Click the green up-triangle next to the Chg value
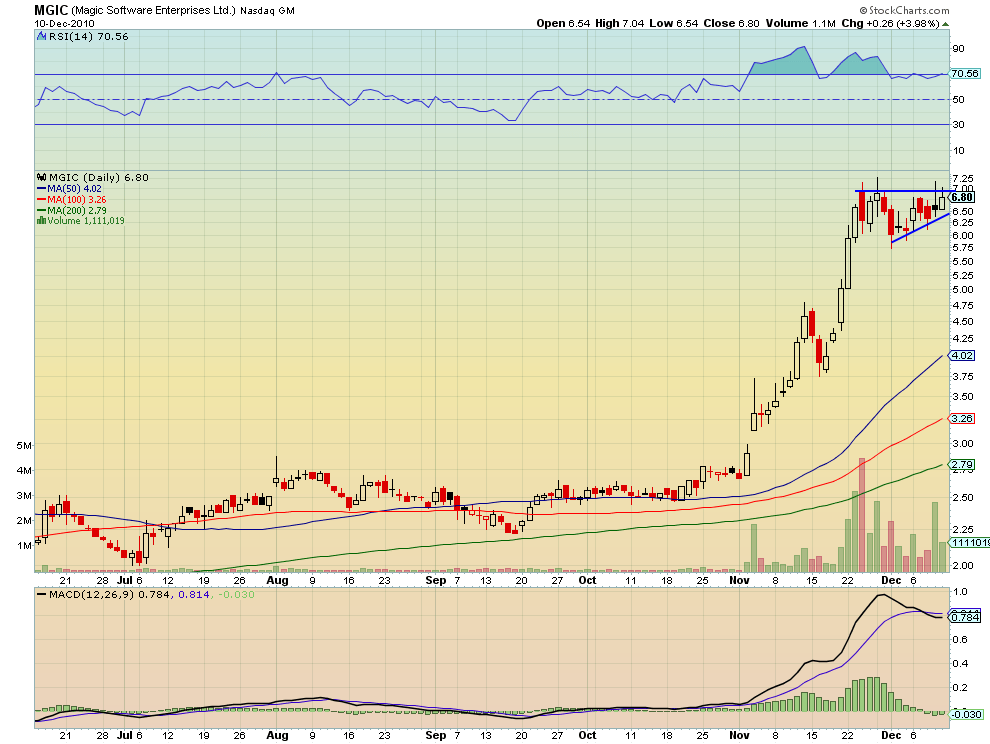990x744 pixels. pos(945,24)
